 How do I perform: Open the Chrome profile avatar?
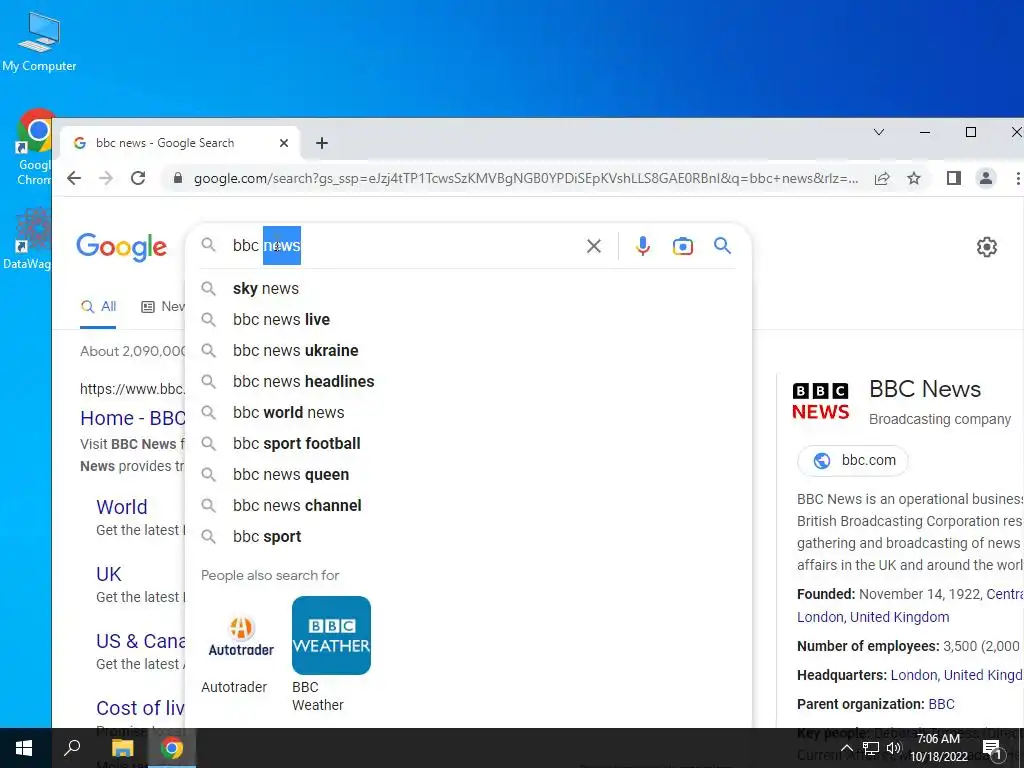pos(985,178)
